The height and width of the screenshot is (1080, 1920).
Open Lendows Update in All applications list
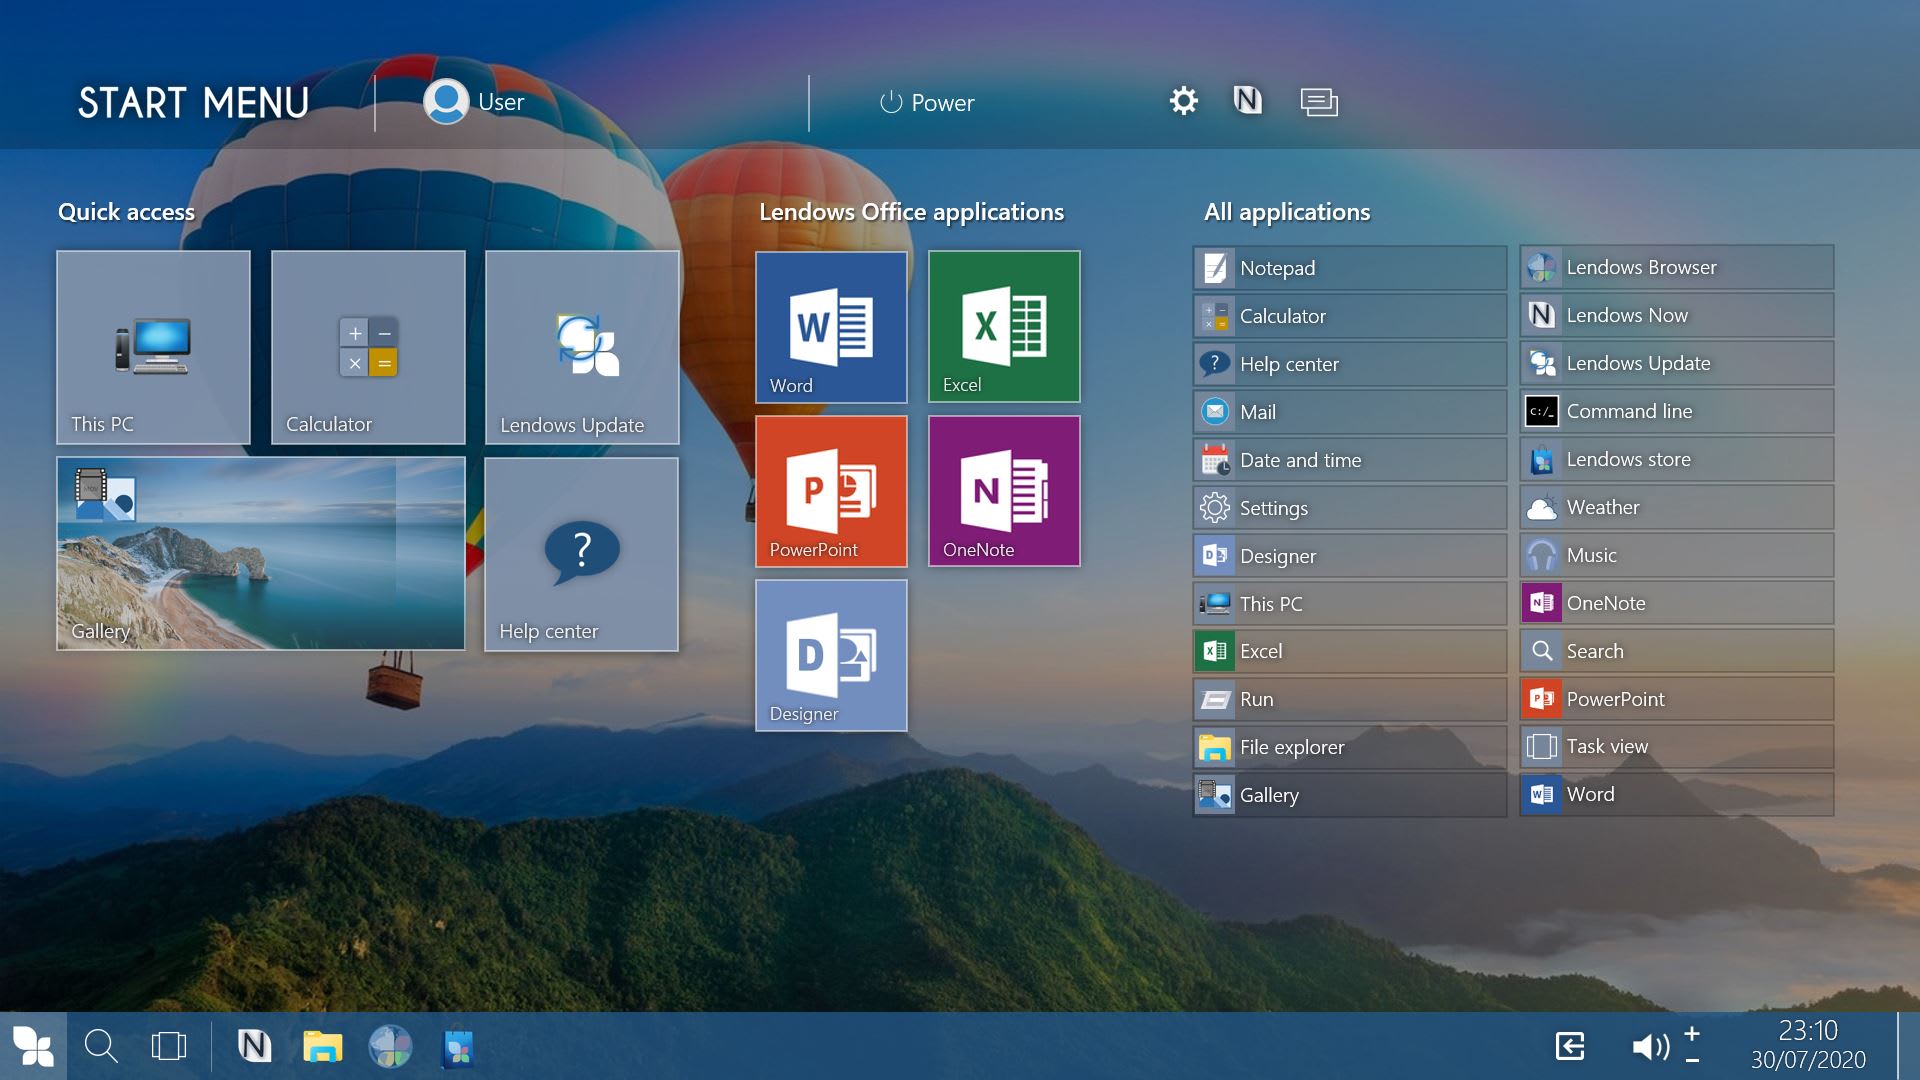(x=1677, y=363)
